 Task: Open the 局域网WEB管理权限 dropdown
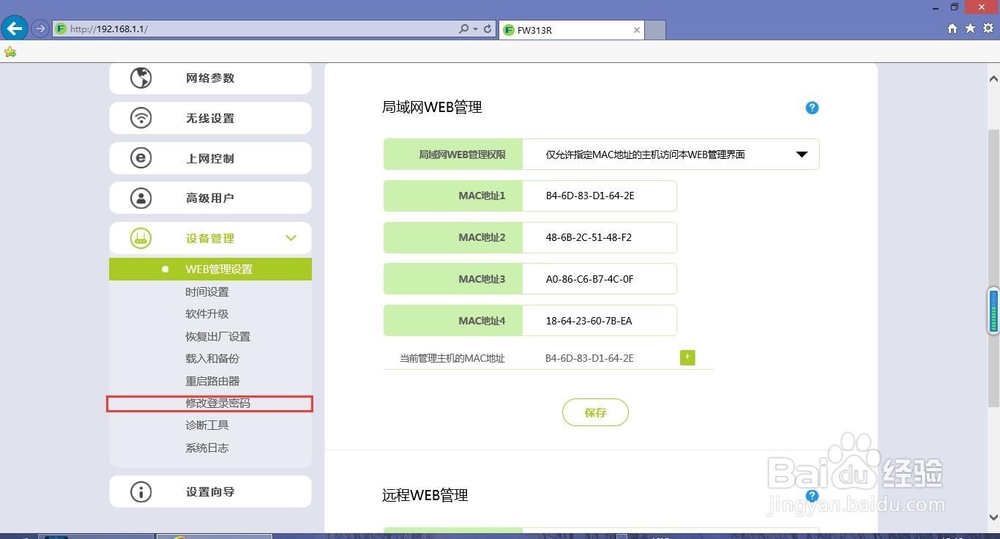(670, 154)
